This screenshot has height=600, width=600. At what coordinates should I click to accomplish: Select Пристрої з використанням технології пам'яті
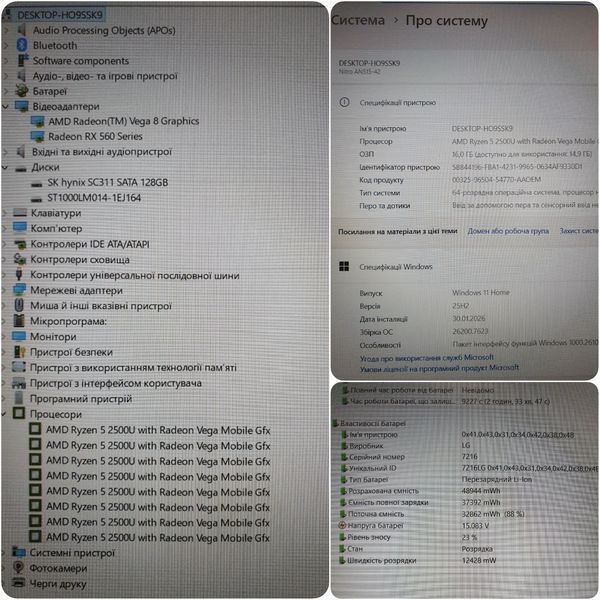(133, 367)
